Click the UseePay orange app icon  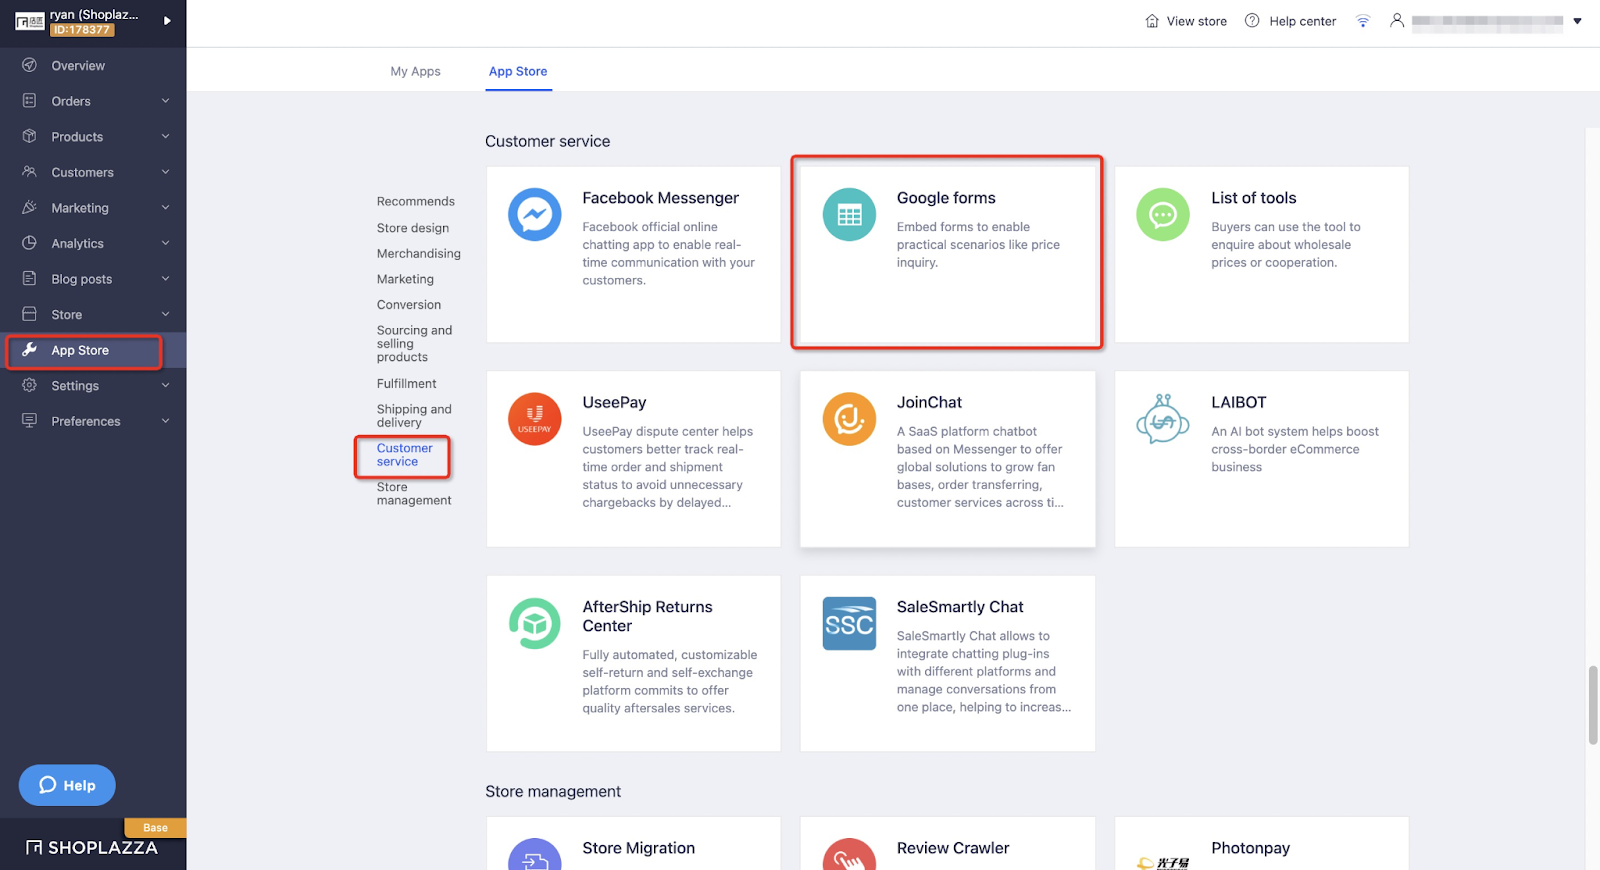pyautogui.click(x=535, y=419)
